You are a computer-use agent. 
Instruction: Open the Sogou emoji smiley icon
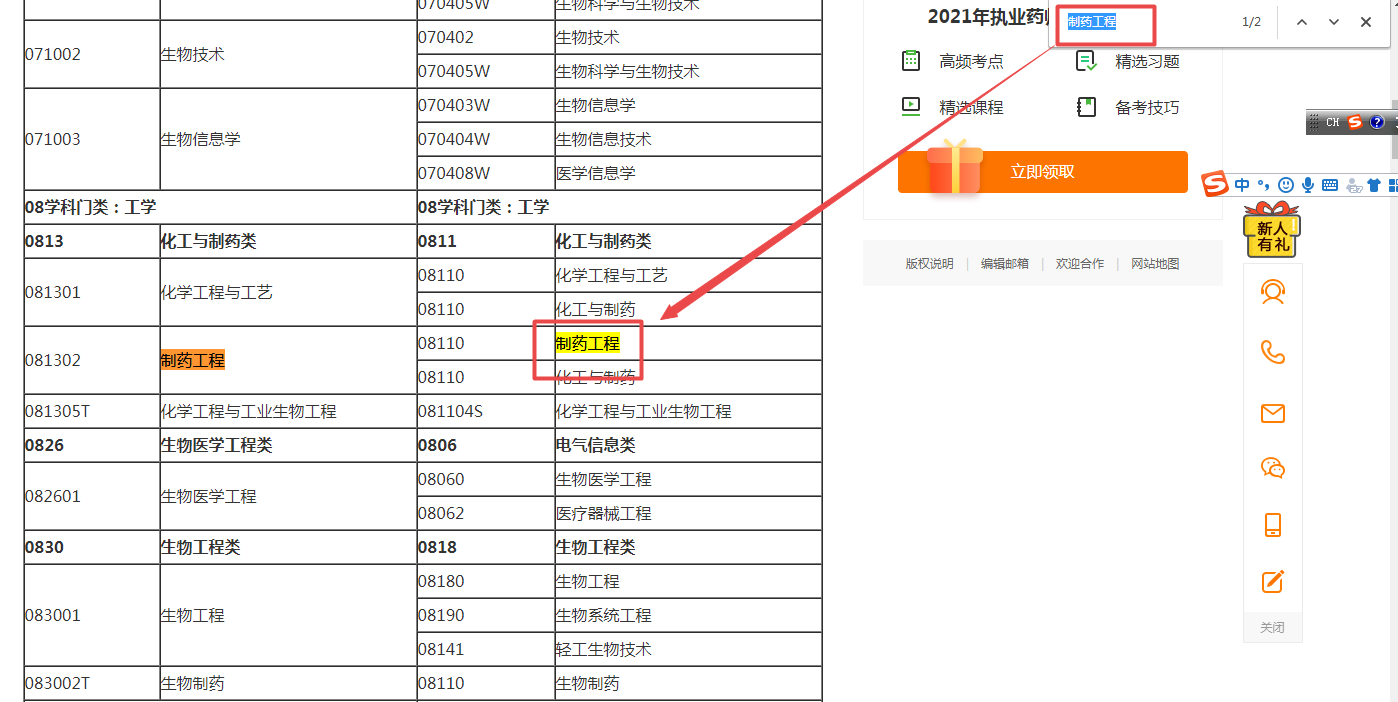pyautogui.click(x=1286, y=185)
